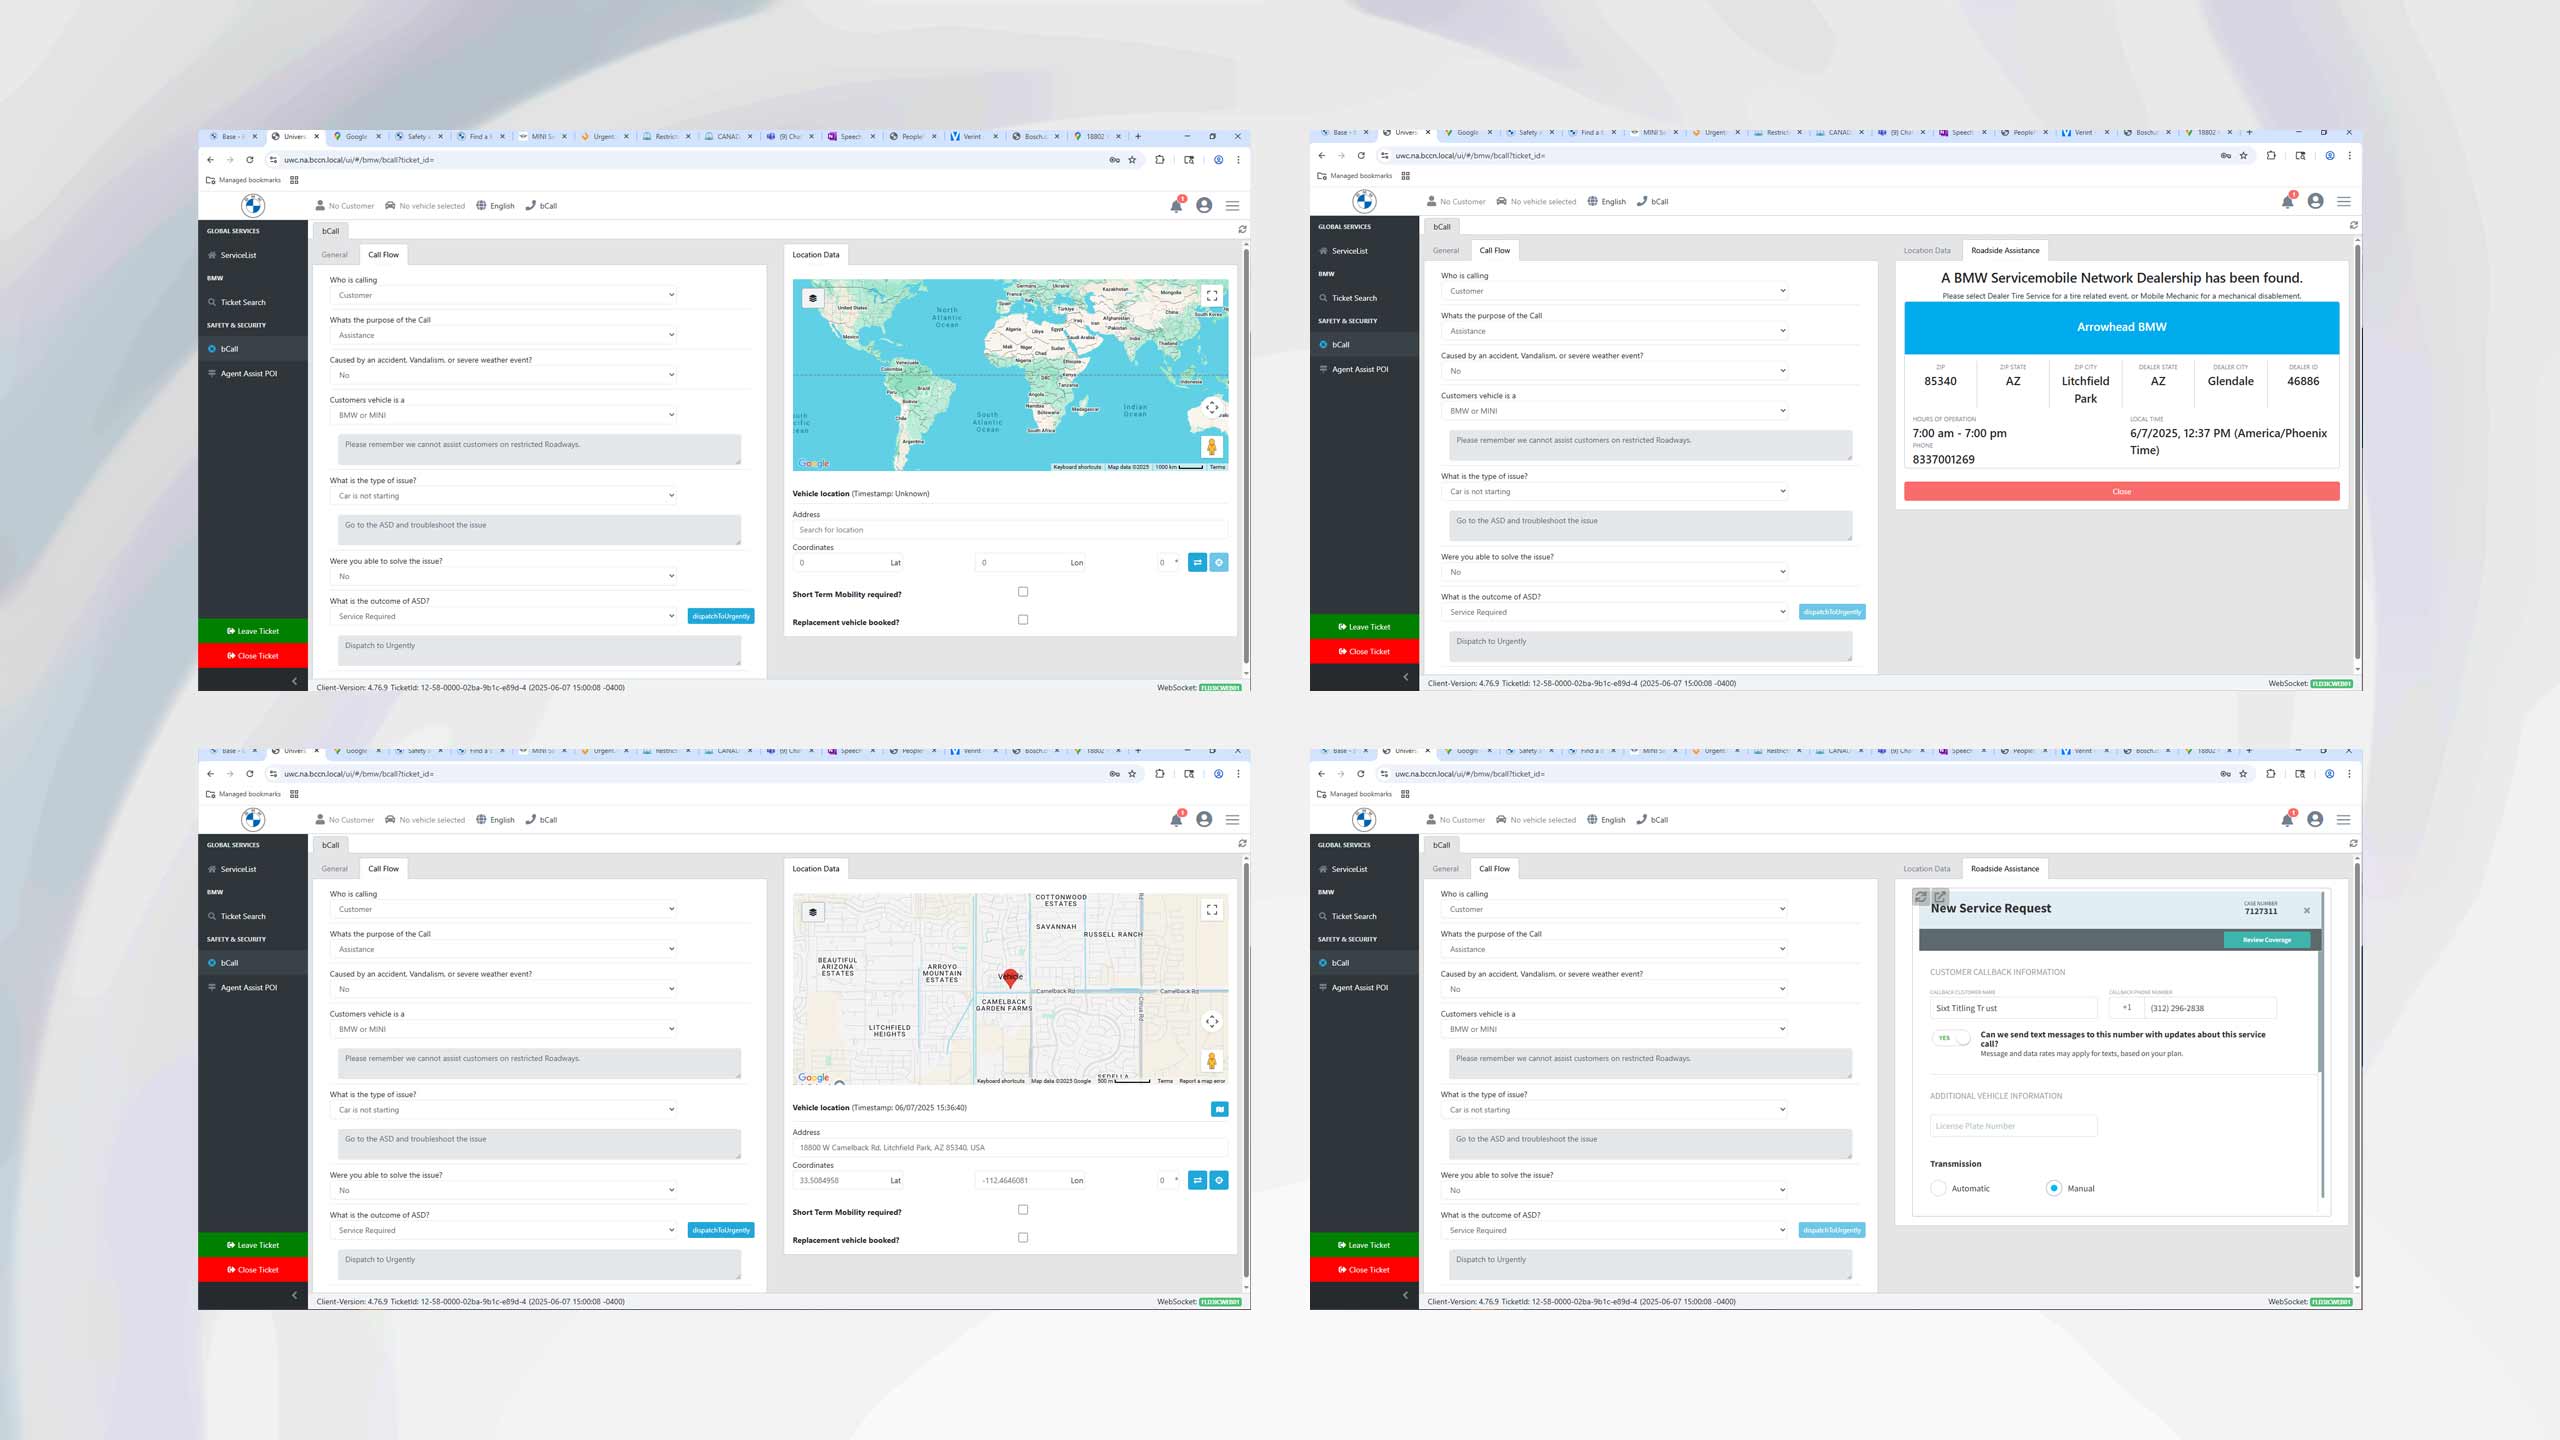Click the Street View pegman on the world map
Viewport: 2560px width, 1440px height.
click(1211, 447)
